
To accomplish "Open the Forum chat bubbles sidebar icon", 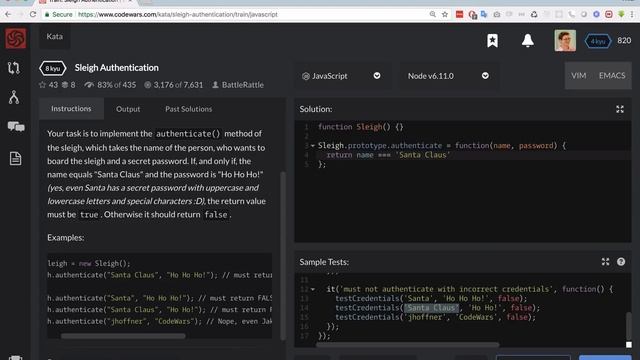I will click(16, 127).
